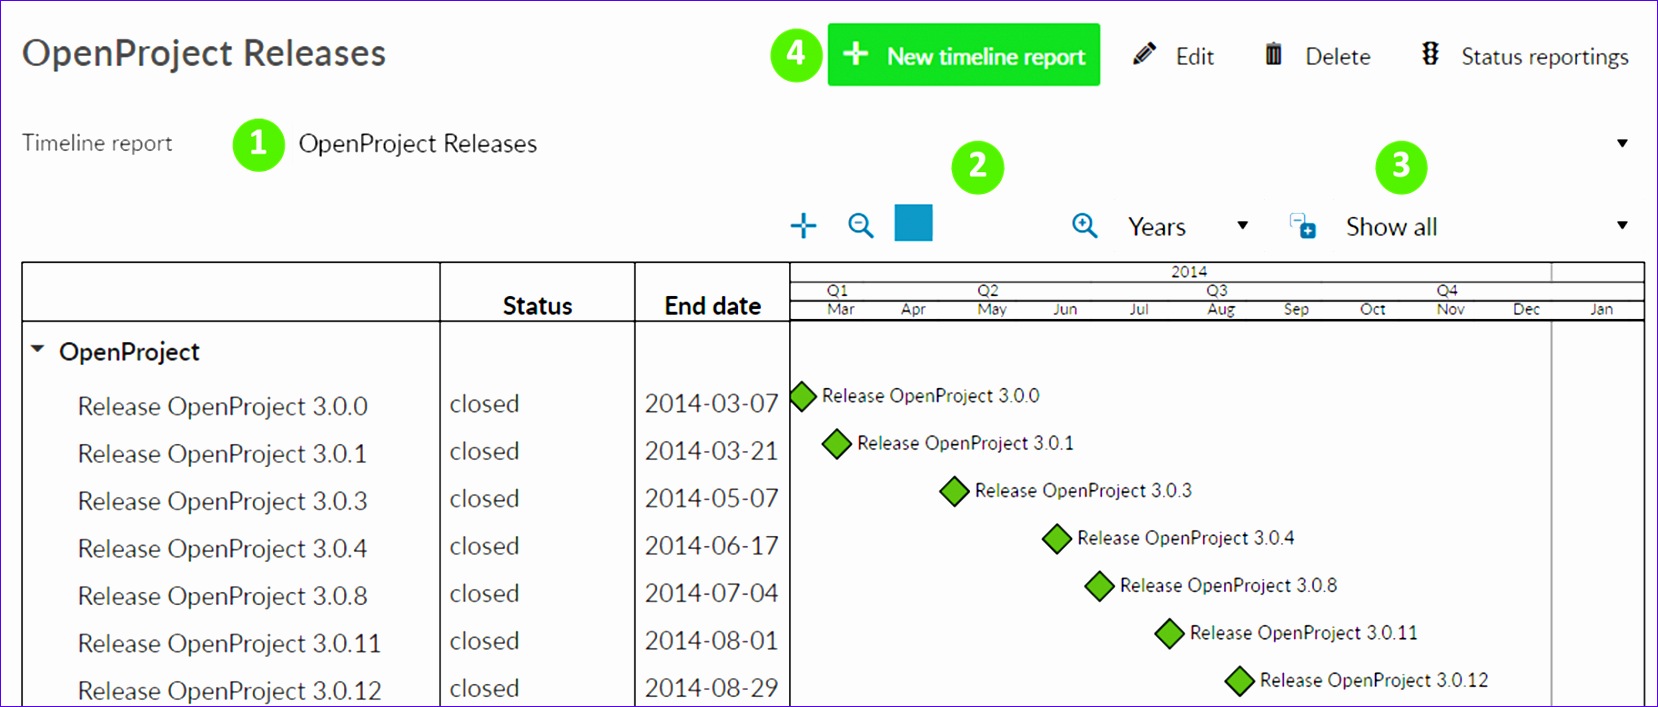Click end date 2014-03-07
This screenshot has width=1658, height=707.
711,404
